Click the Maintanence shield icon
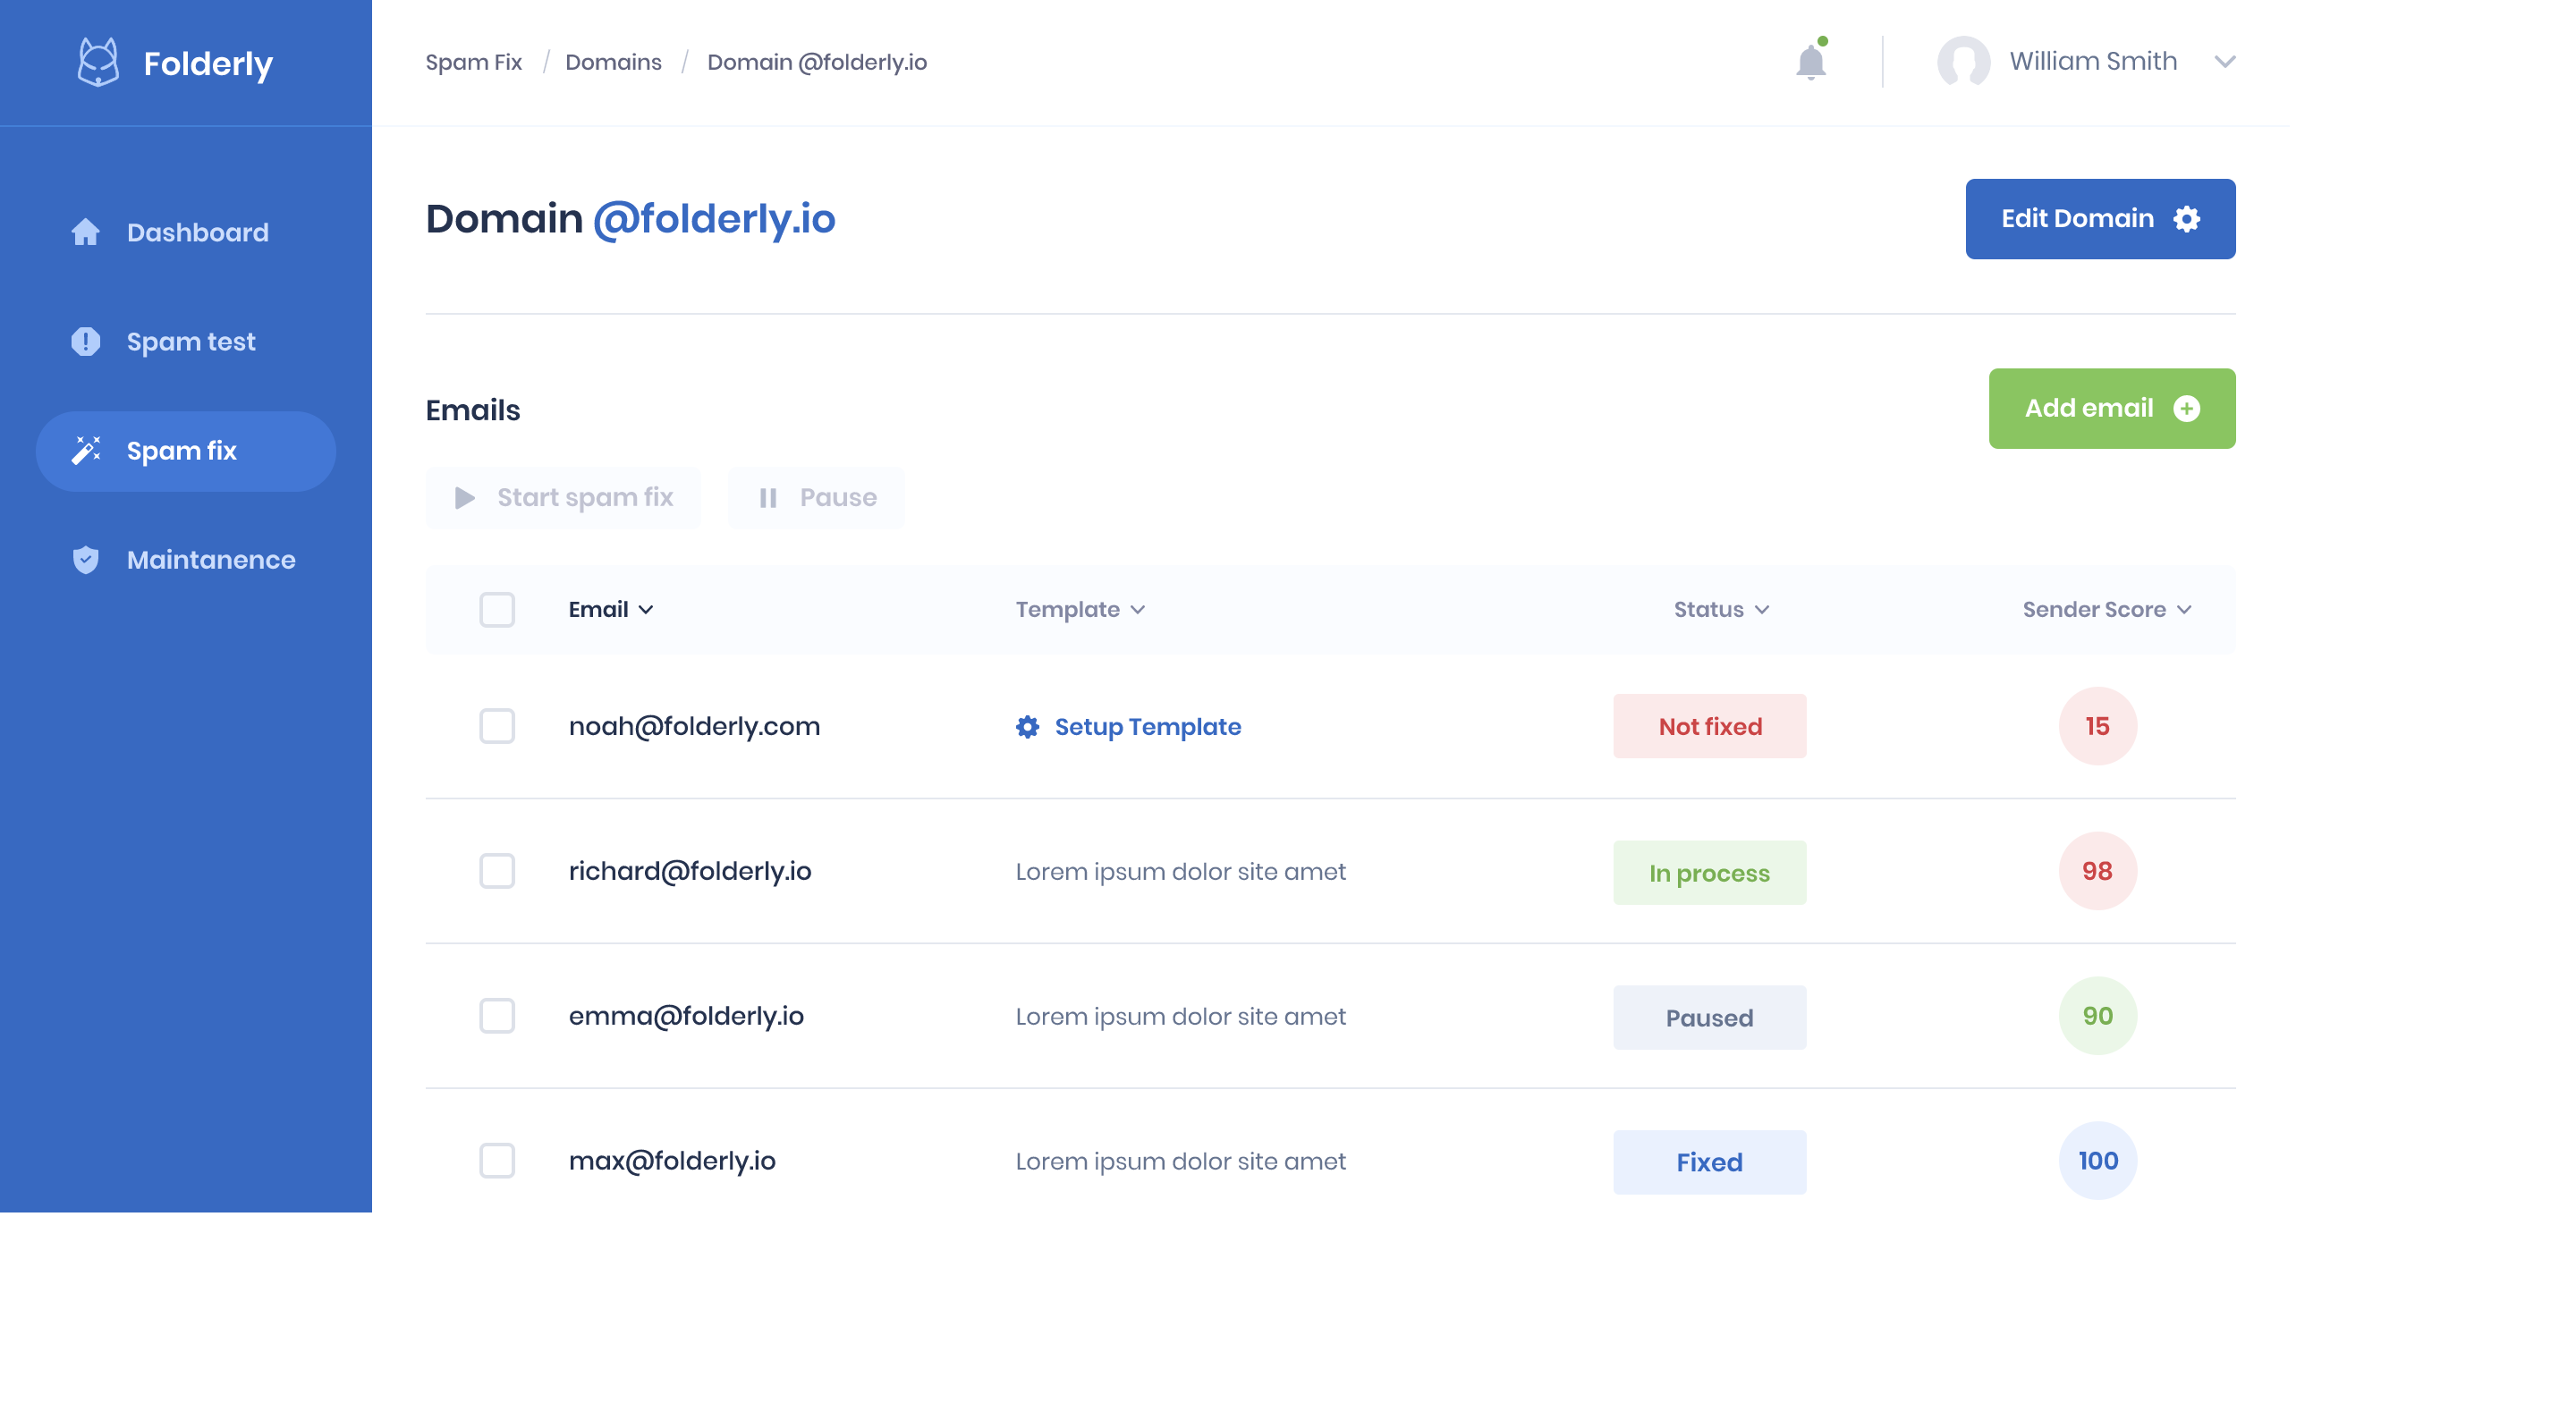This screenshot has width=2576, height=1411. tap(86, 559)
